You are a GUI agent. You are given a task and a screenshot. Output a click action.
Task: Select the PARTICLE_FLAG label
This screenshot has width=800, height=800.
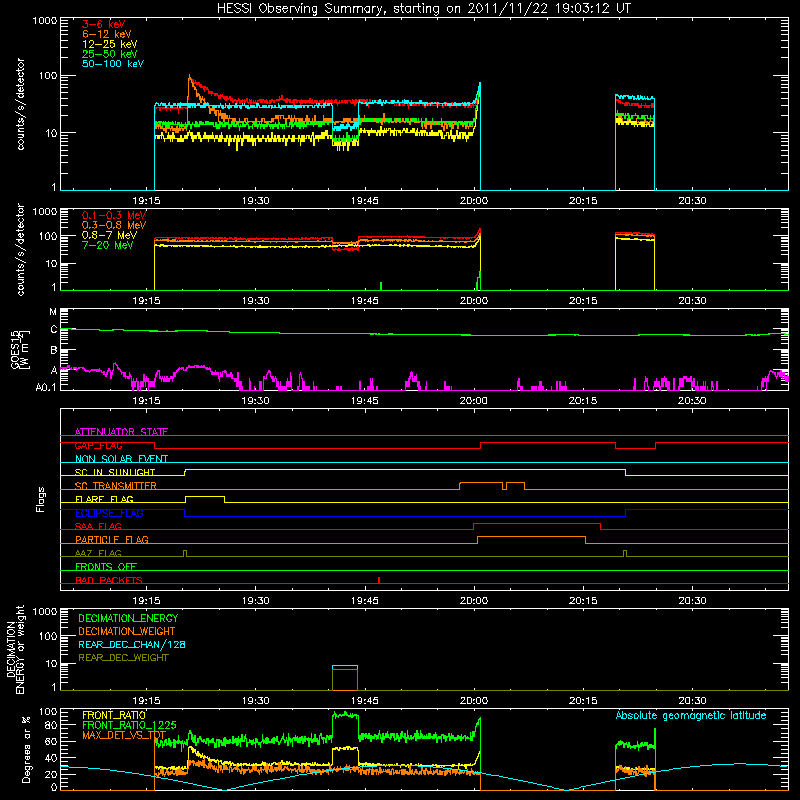[112, 539]
